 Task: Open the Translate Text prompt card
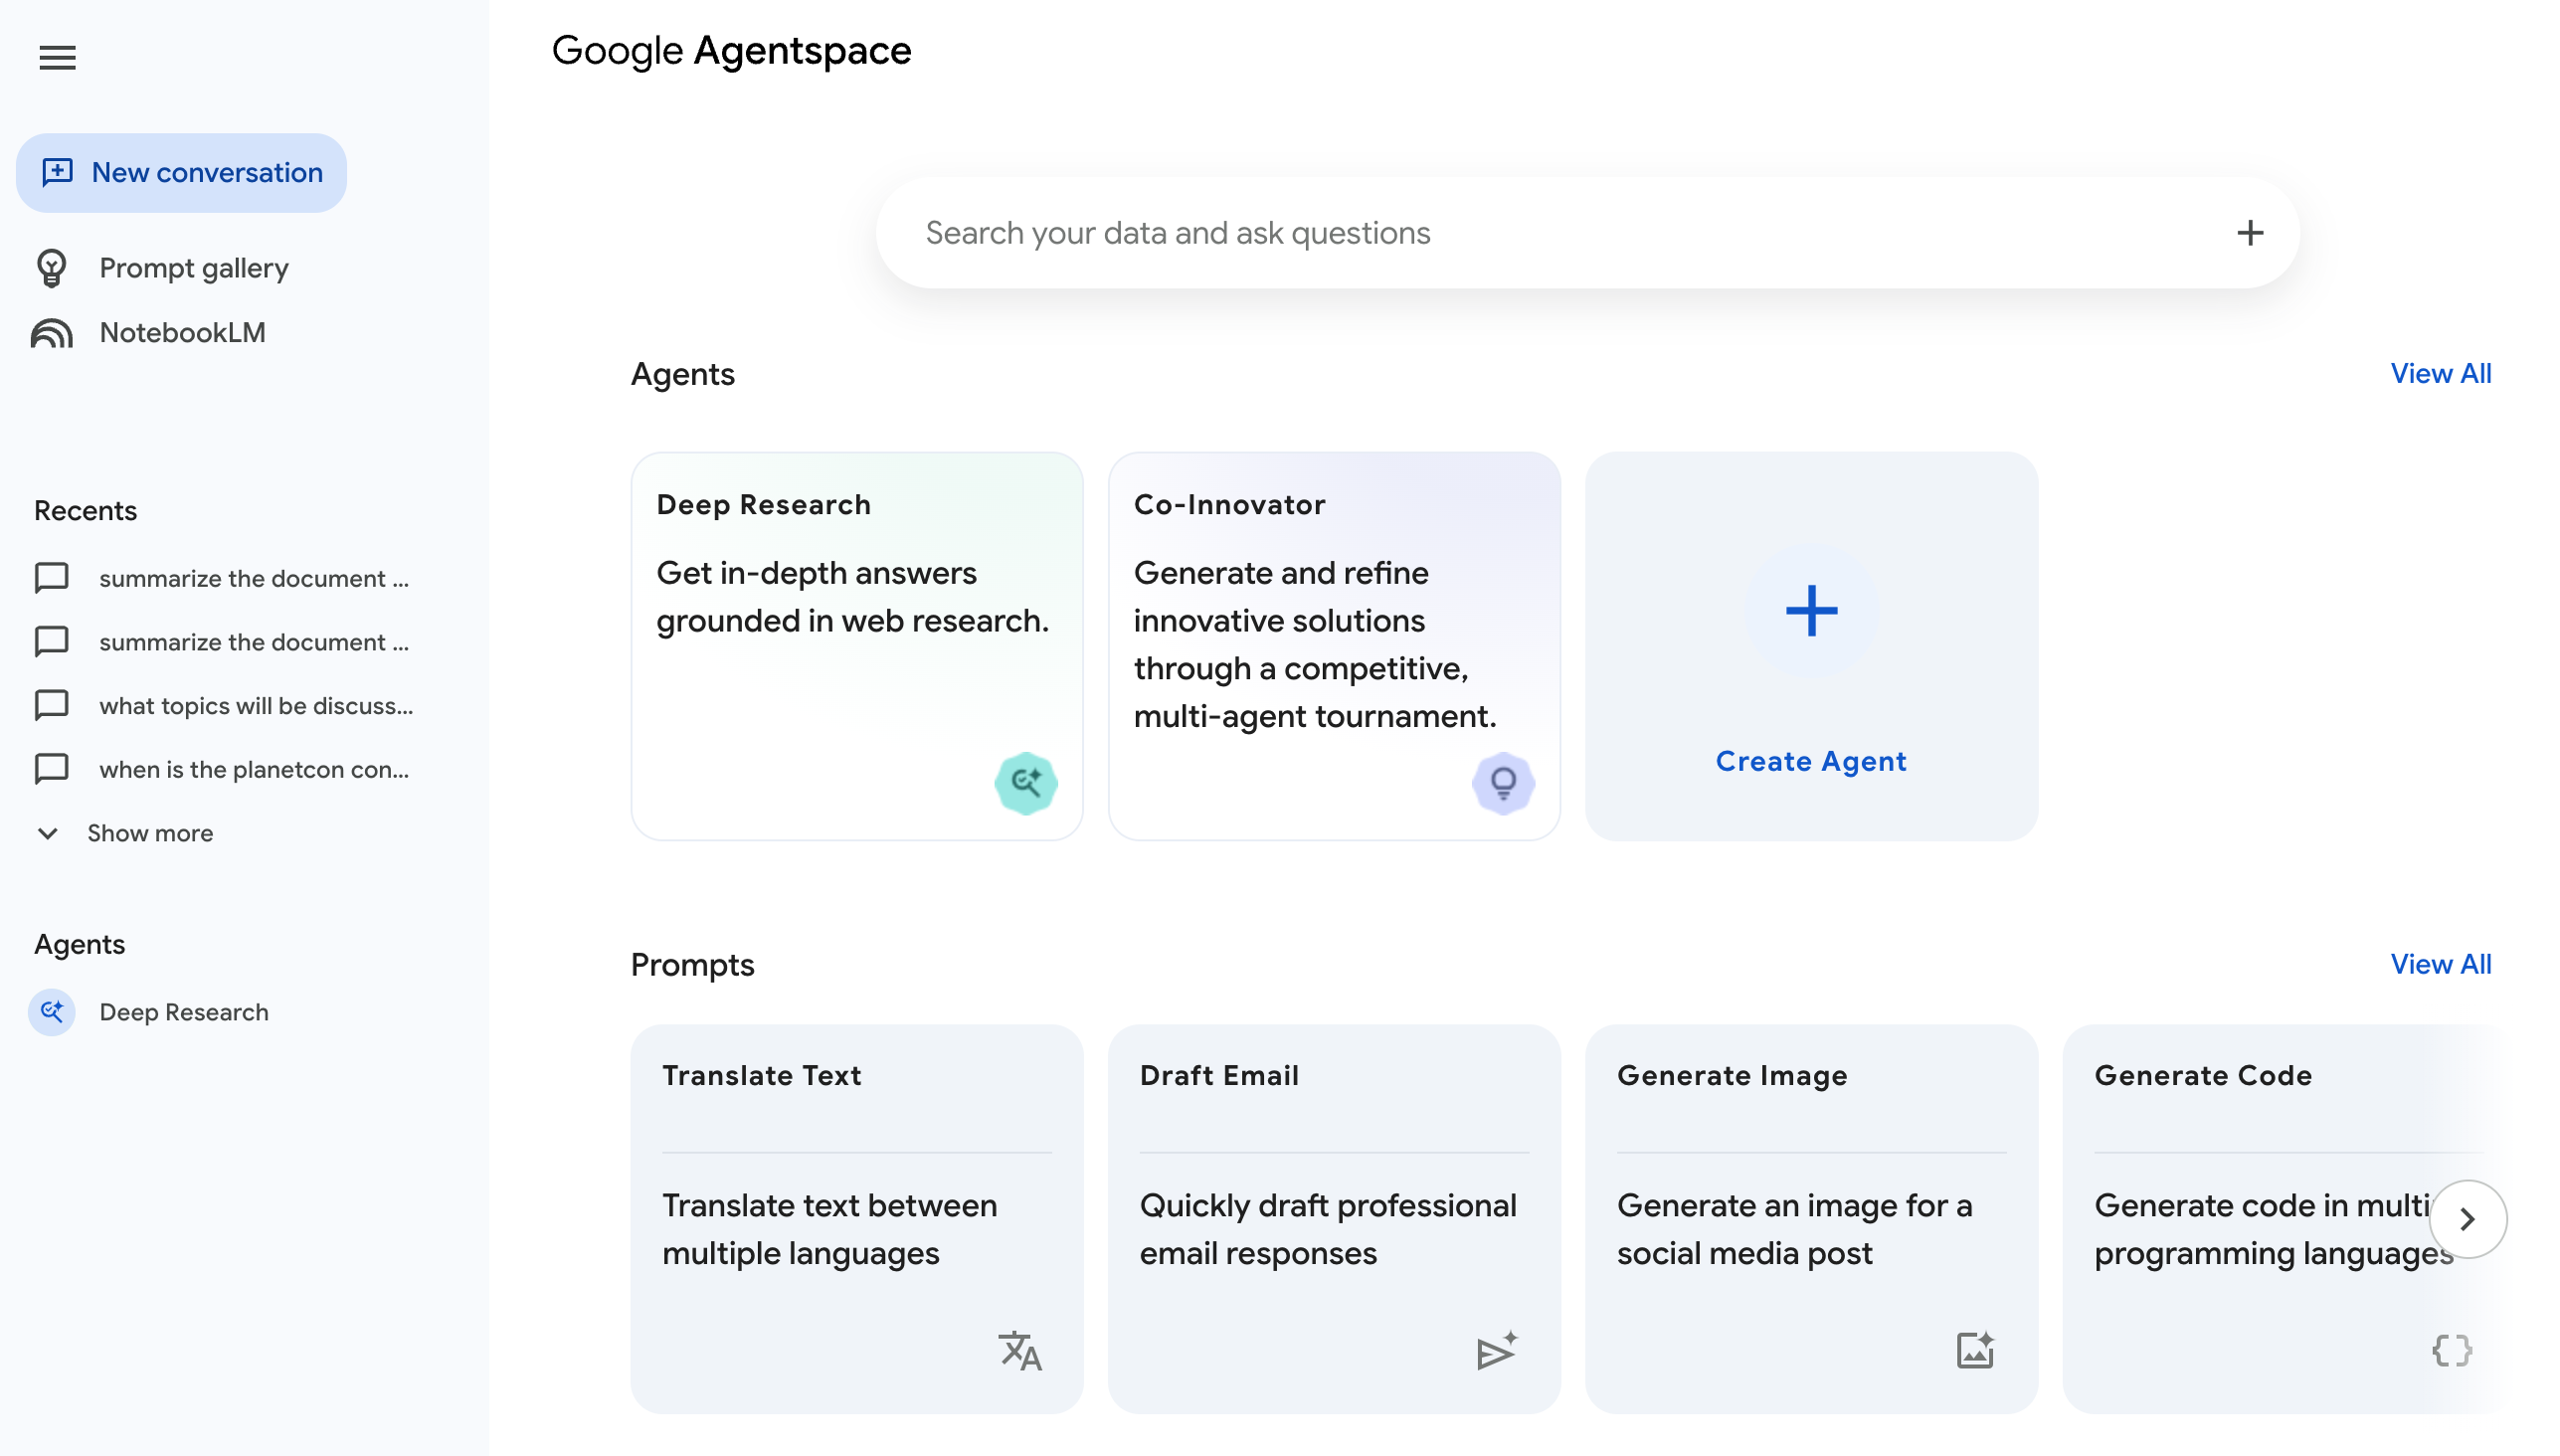[x=857, y=1218]
